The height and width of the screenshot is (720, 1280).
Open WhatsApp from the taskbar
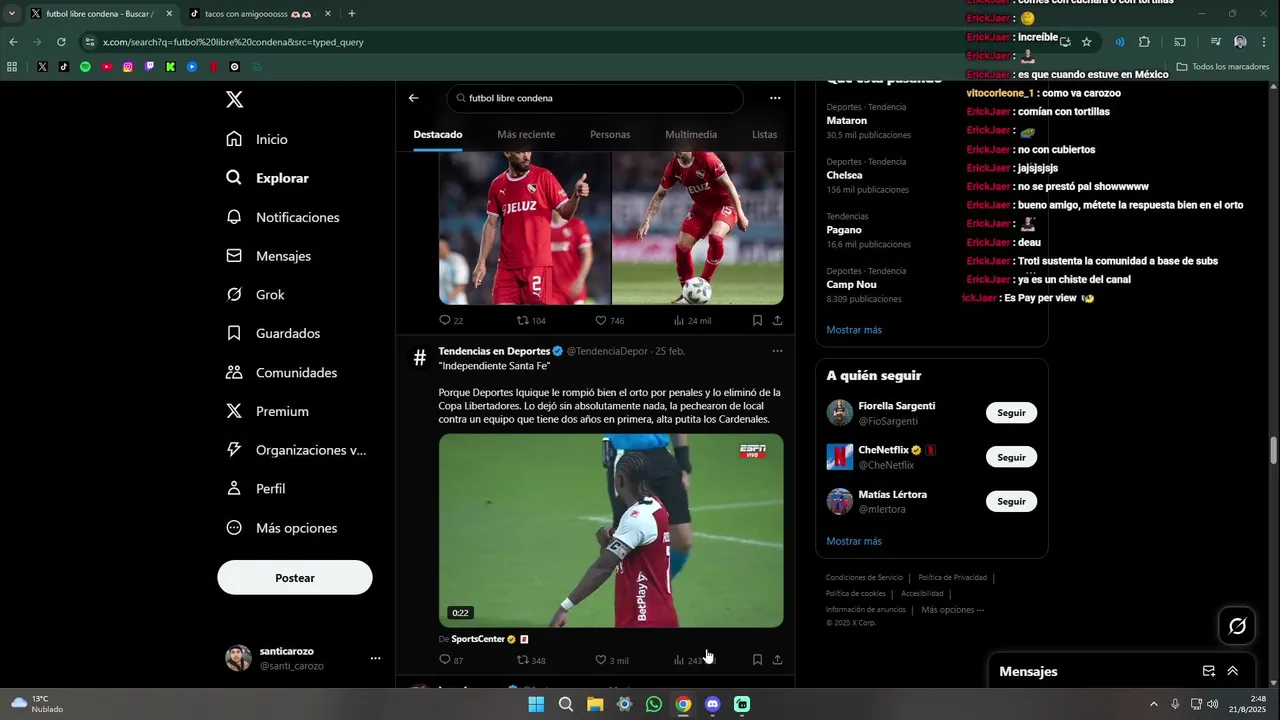point(654,704)
